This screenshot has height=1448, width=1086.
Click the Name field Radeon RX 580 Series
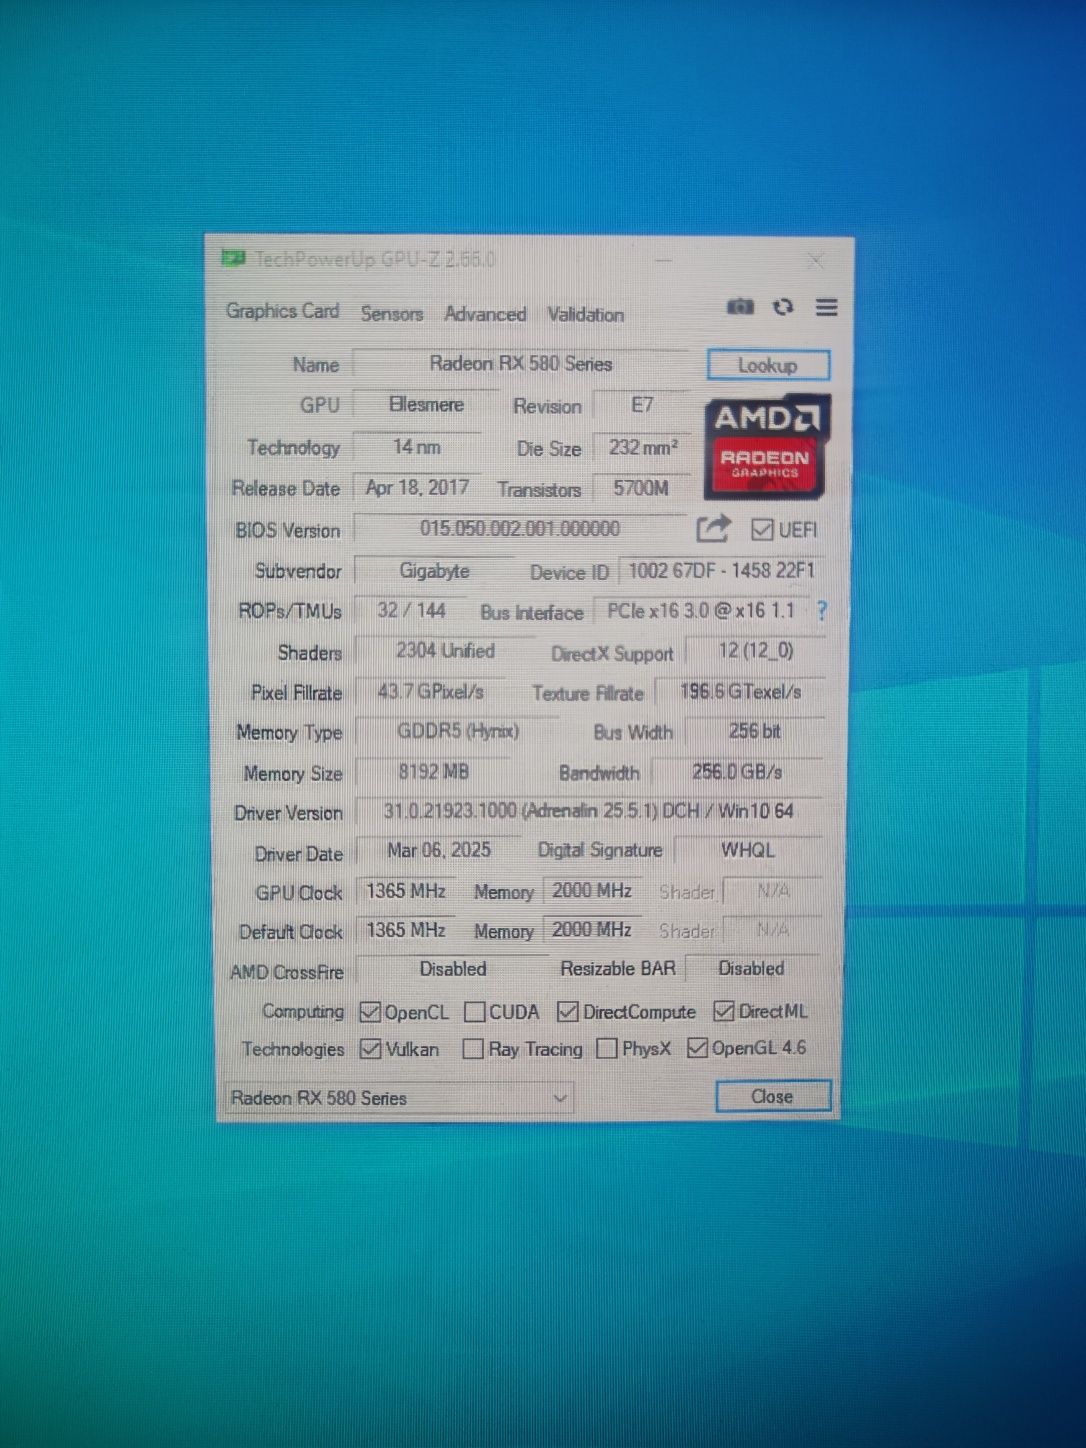pos(520,364)
